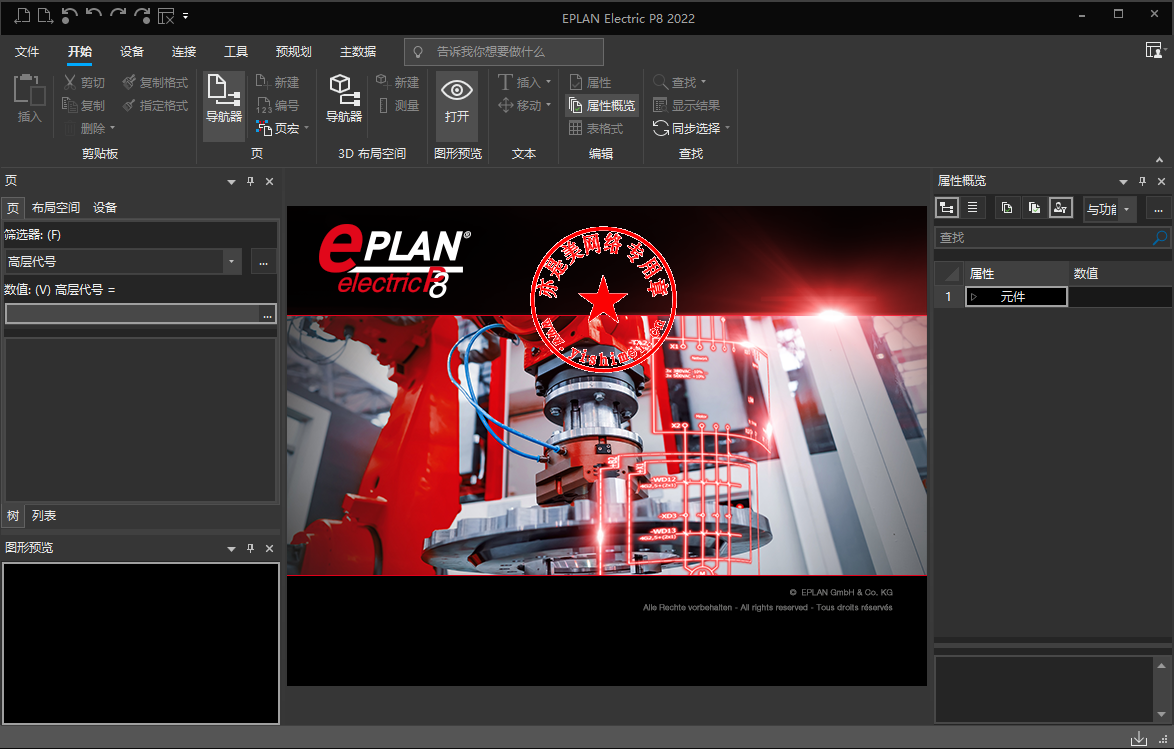Click the 表格式 button
Image resolution: width=1174 pixels, height=749 pixels.
(596, 129)
